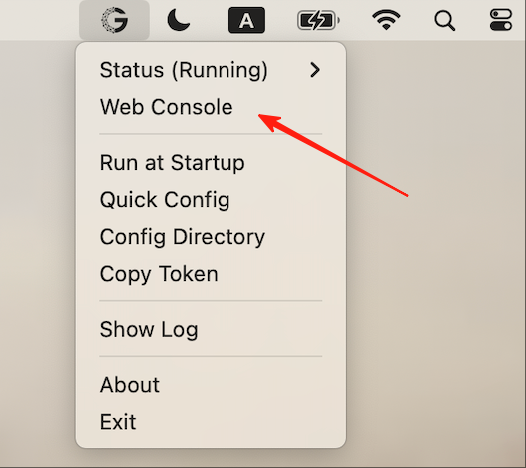The height and width of the screenshot is (468, 526).
Task: Select Status (Running) menu entry
Action: point(211,70)
